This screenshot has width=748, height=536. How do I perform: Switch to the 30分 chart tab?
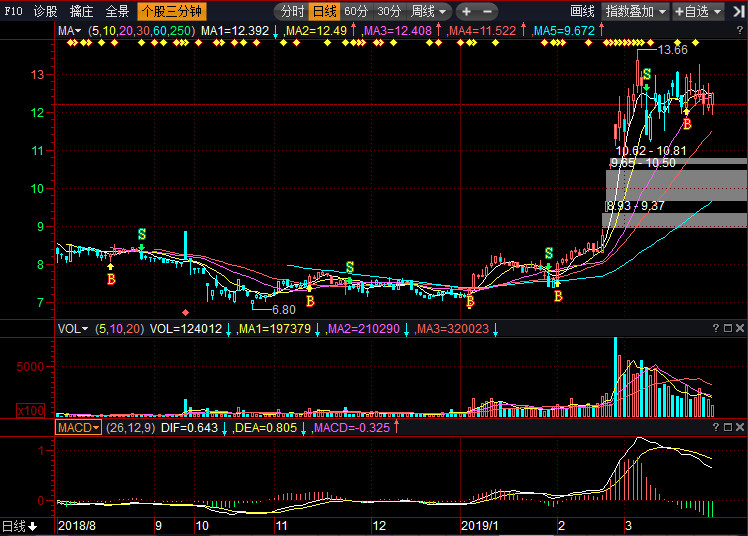click(389, 11)
